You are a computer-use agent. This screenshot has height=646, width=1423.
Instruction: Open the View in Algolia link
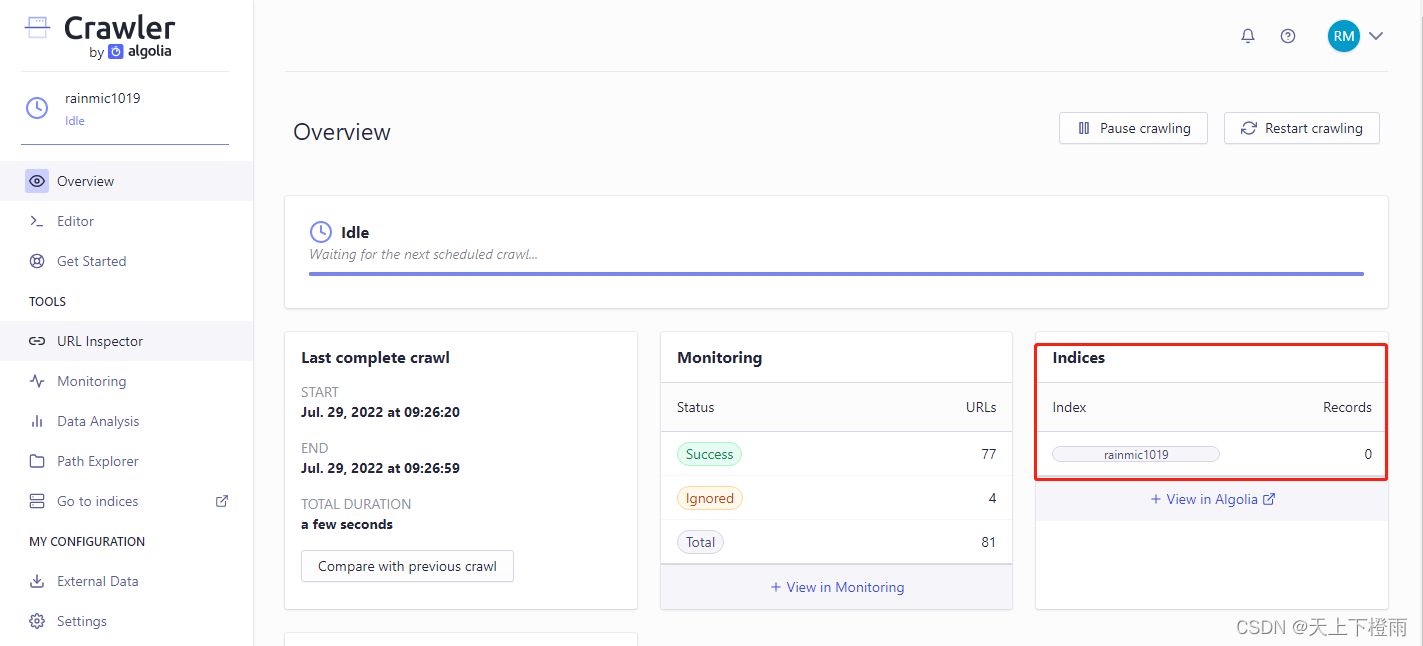[x=1212, y=499]
